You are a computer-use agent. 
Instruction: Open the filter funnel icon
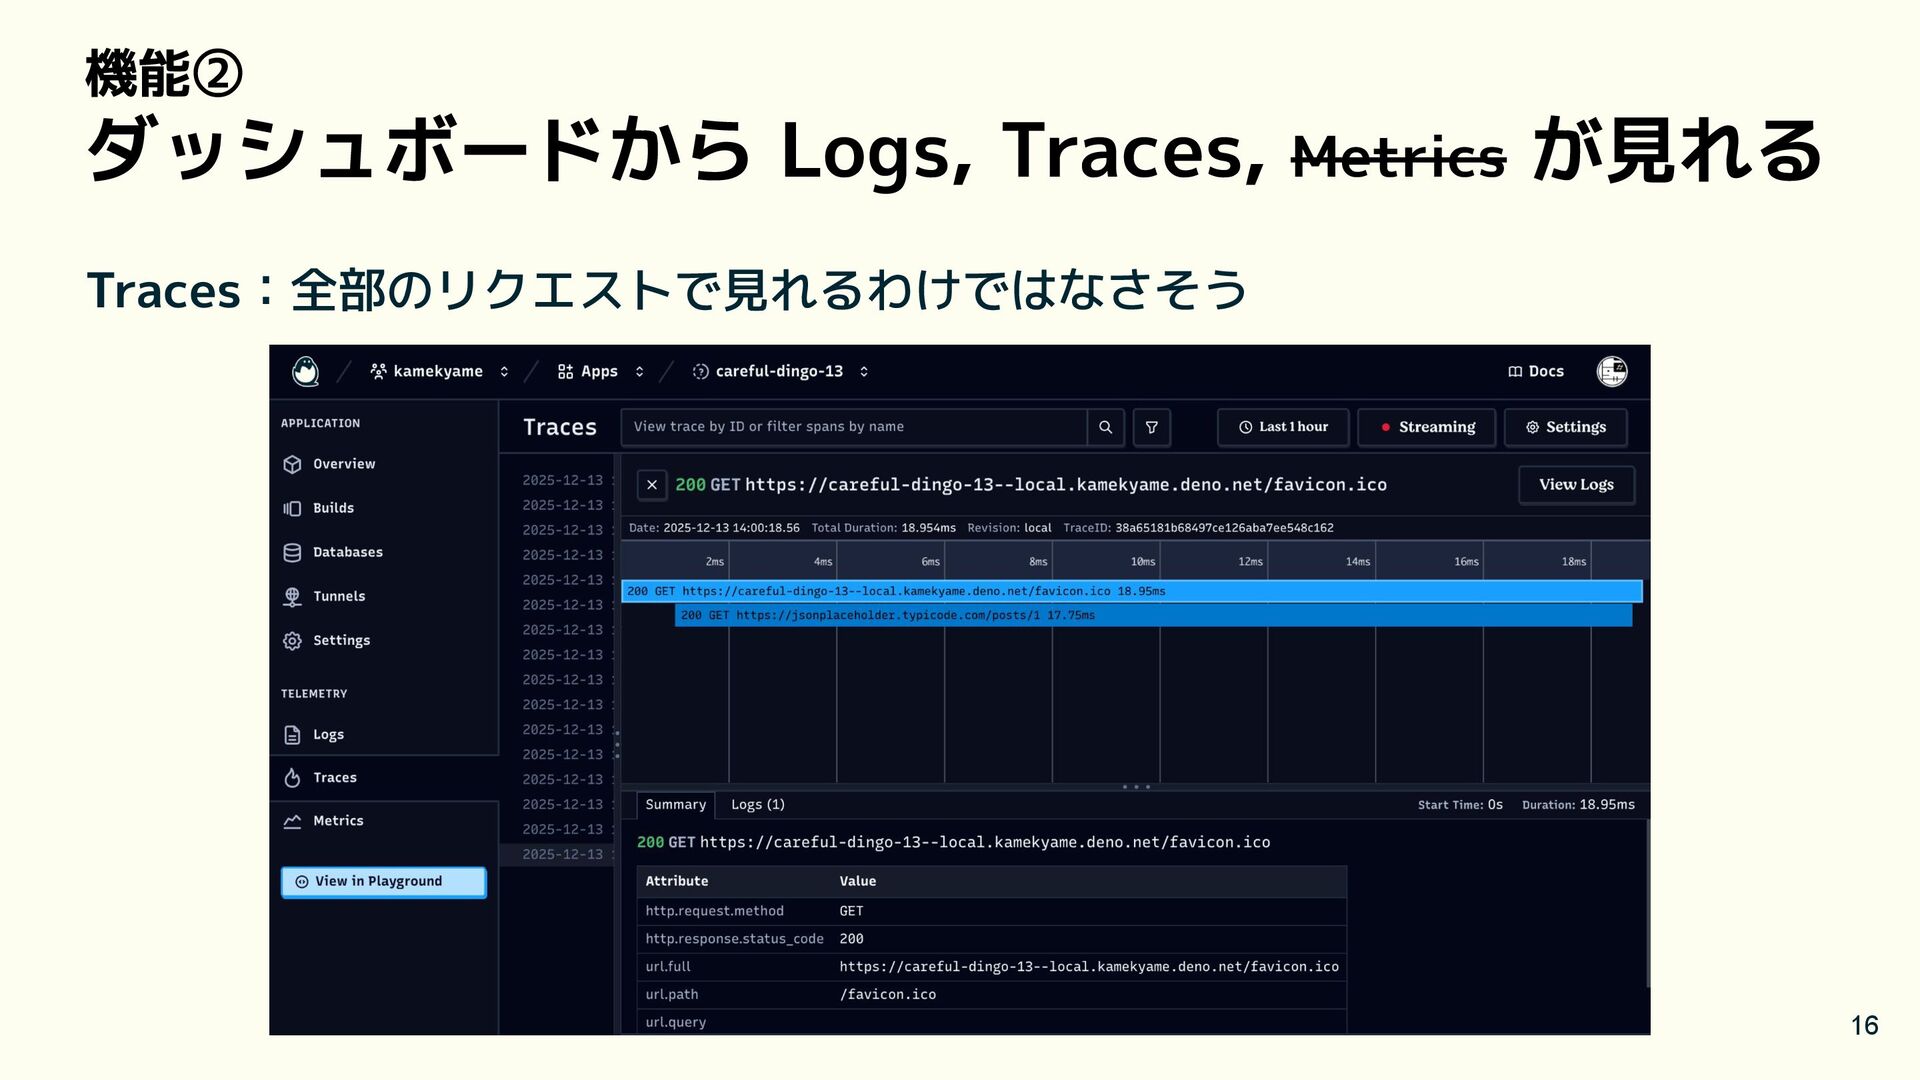1151,427
